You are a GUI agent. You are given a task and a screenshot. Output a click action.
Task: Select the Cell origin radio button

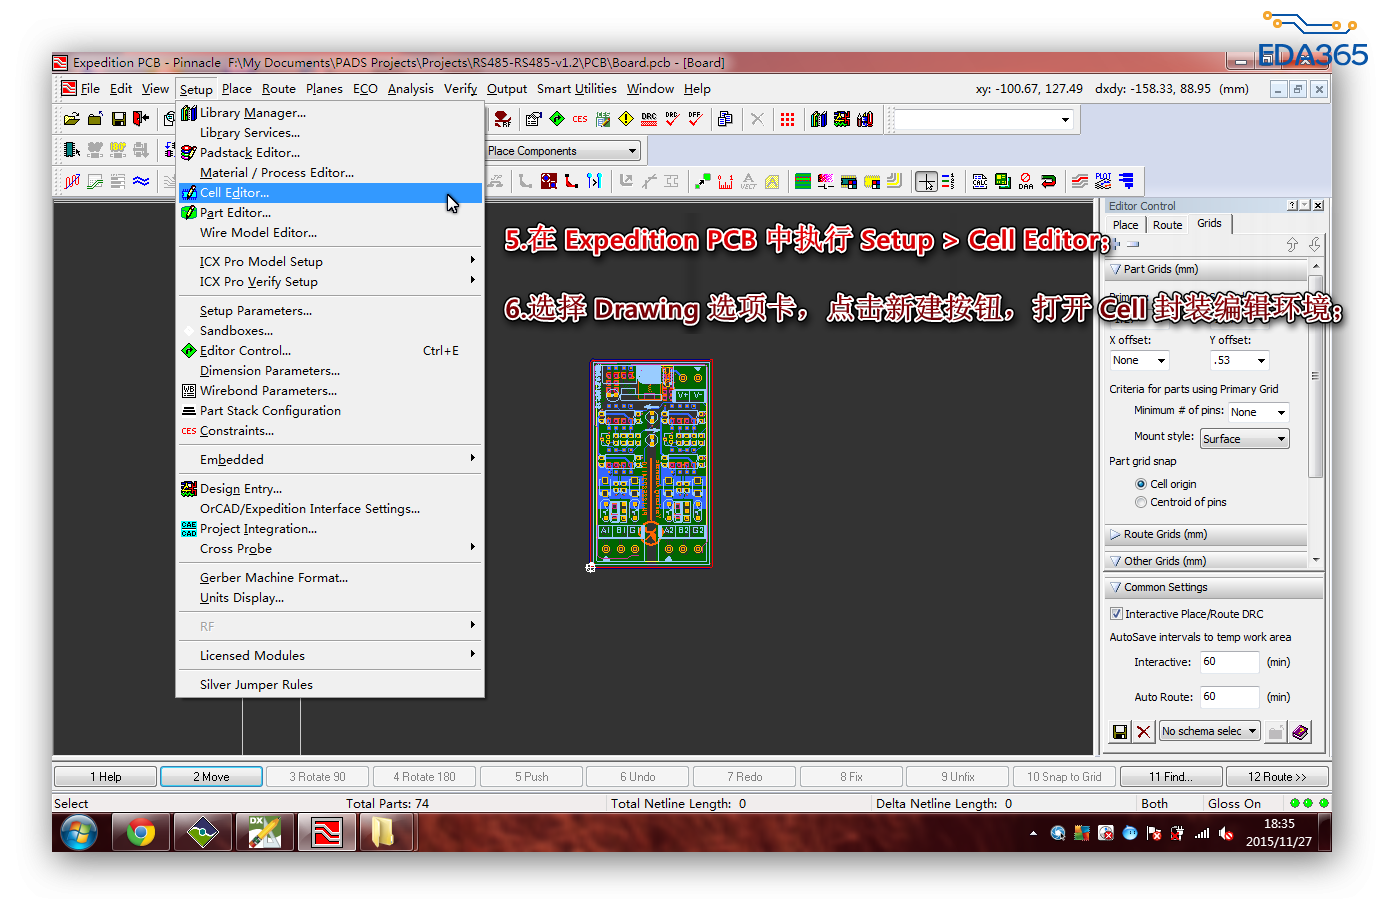coord(1141,484)
